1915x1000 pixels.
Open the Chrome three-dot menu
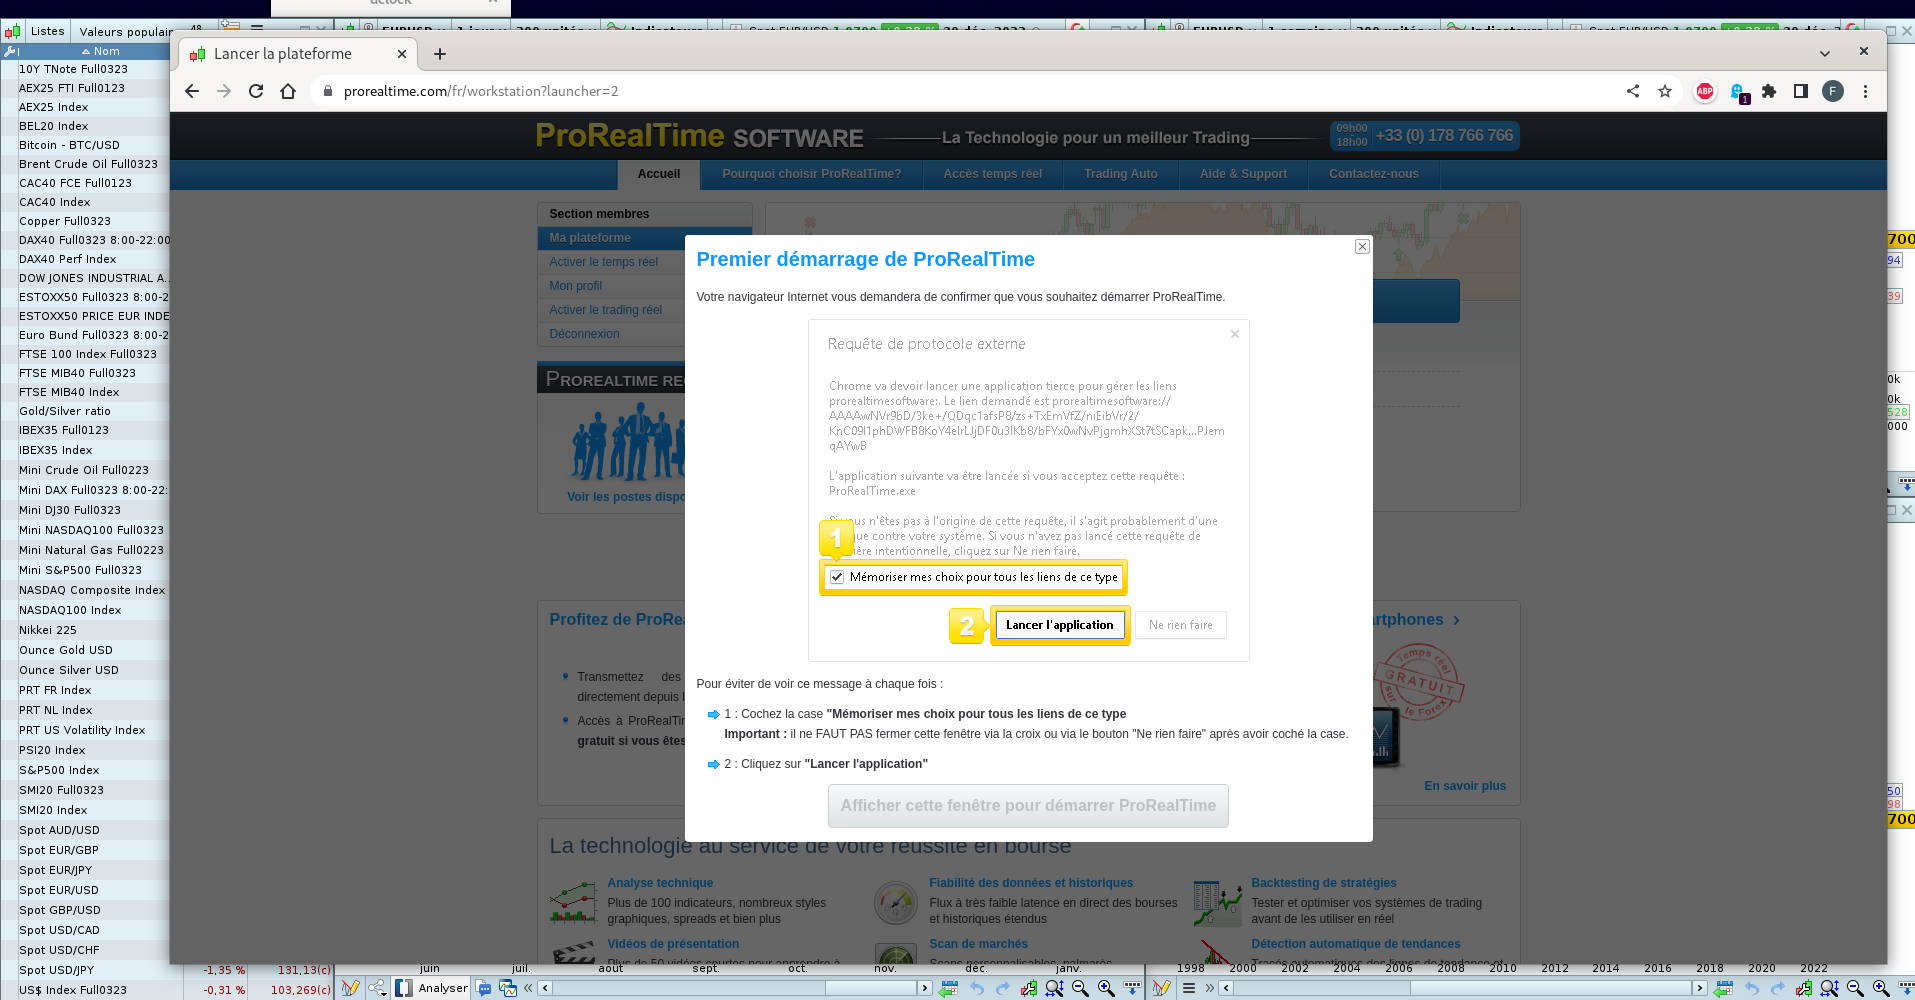[x=1865, y=91]
